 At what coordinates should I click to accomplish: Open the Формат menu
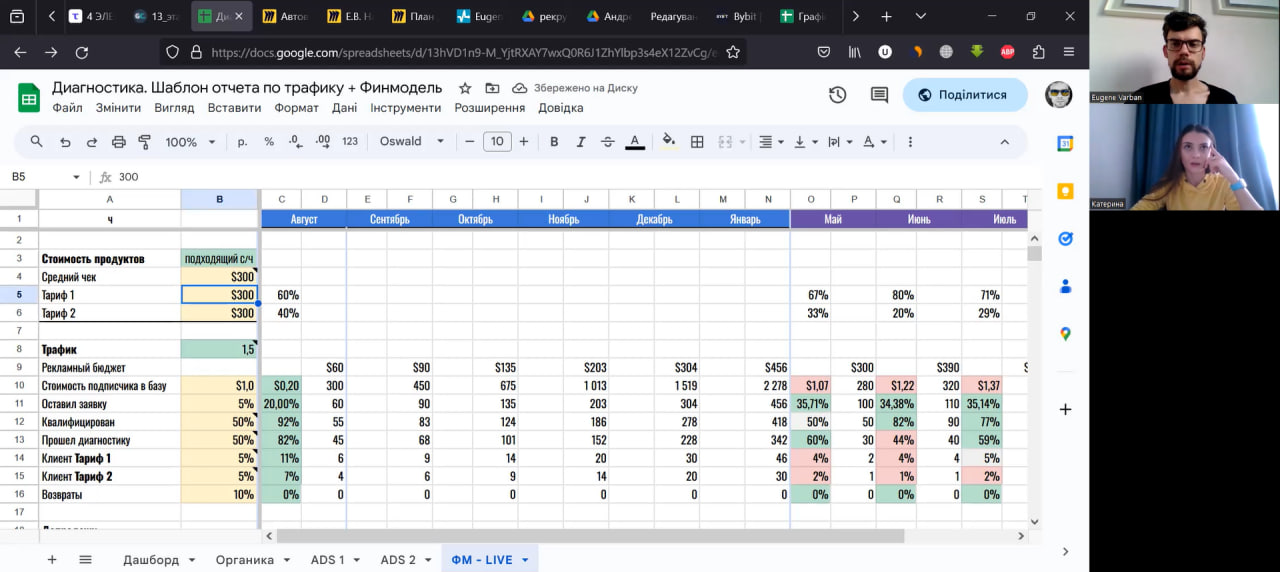pos(296,108)
